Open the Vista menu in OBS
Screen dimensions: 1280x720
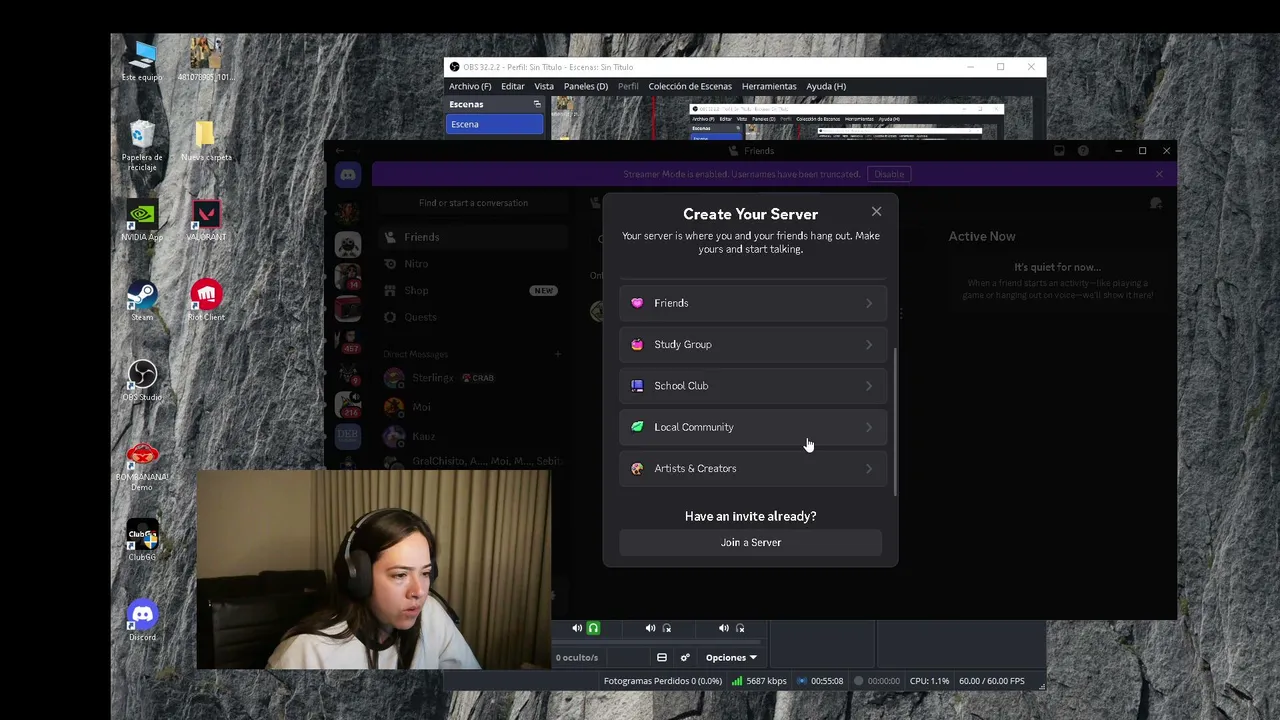[544, 86]
